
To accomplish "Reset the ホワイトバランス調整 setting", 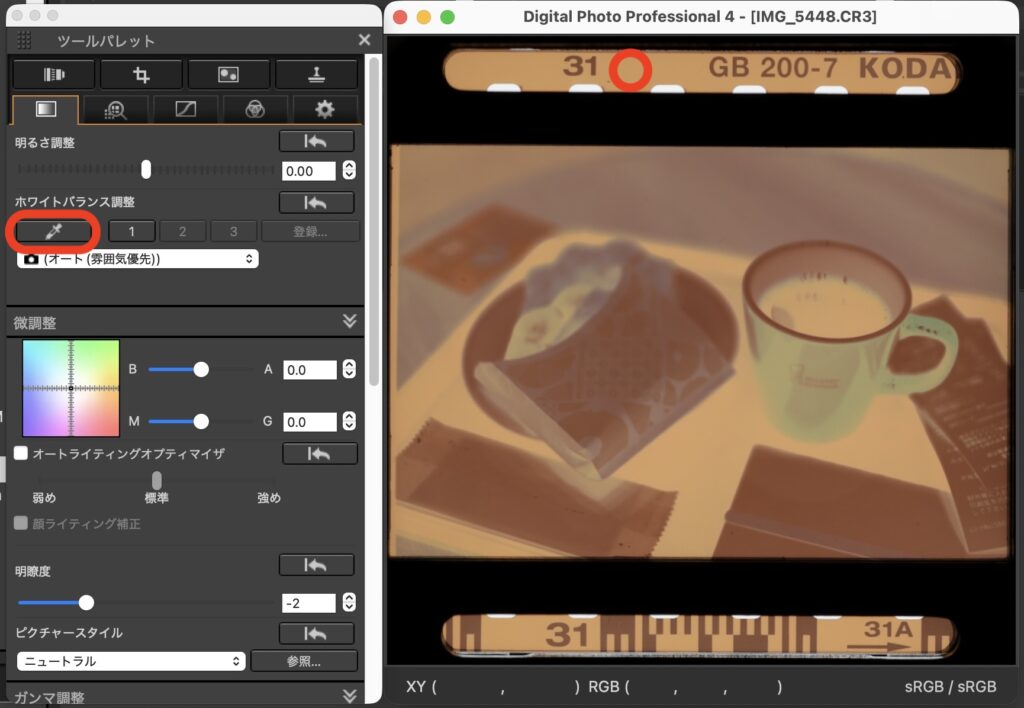I will (316, 203).
